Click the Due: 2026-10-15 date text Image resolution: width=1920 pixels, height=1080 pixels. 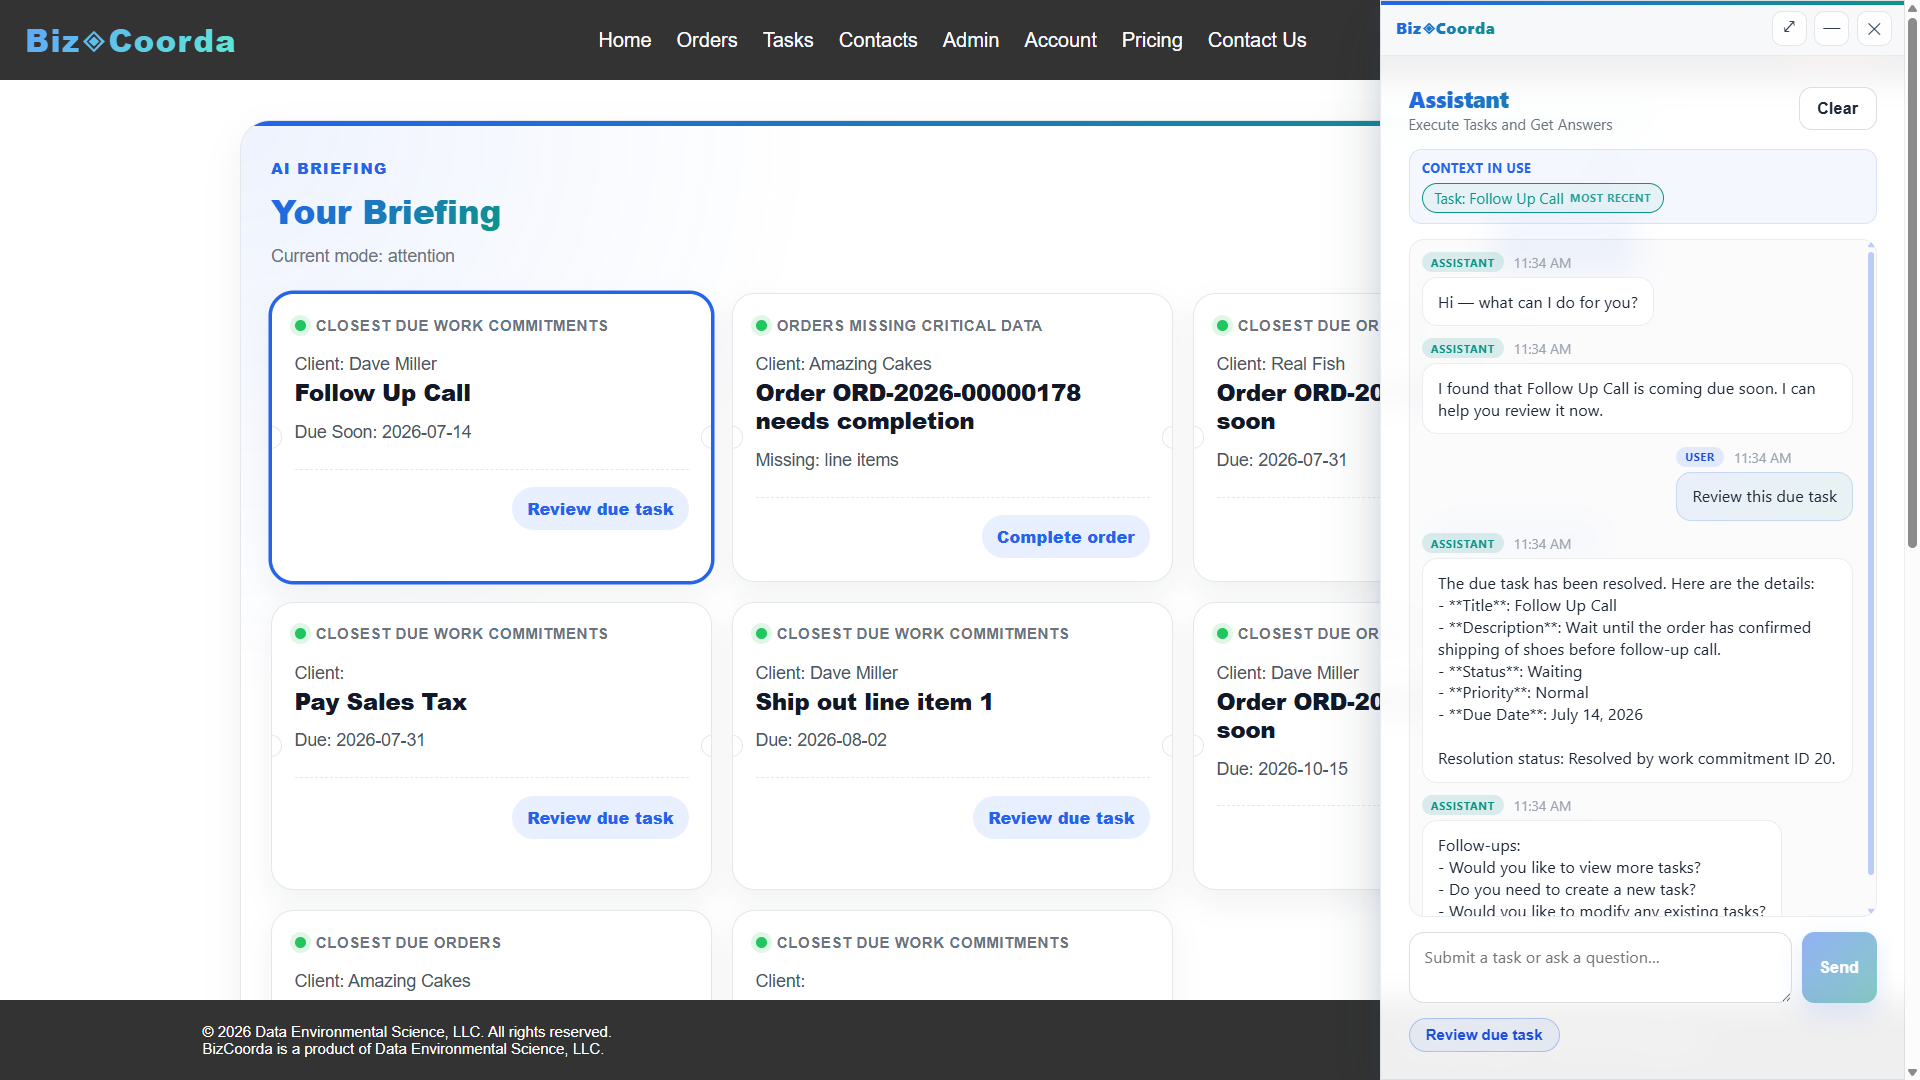[1282, 769]
